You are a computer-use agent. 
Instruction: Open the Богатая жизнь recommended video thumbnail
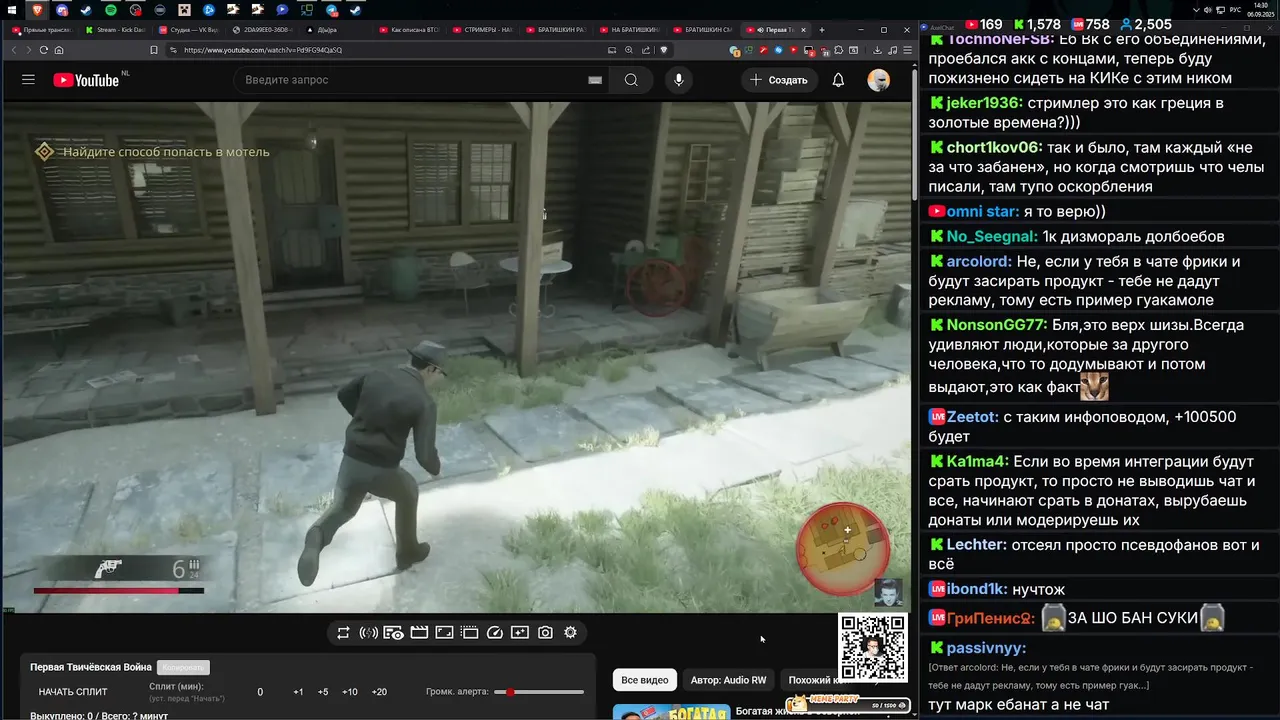[671, 712]
